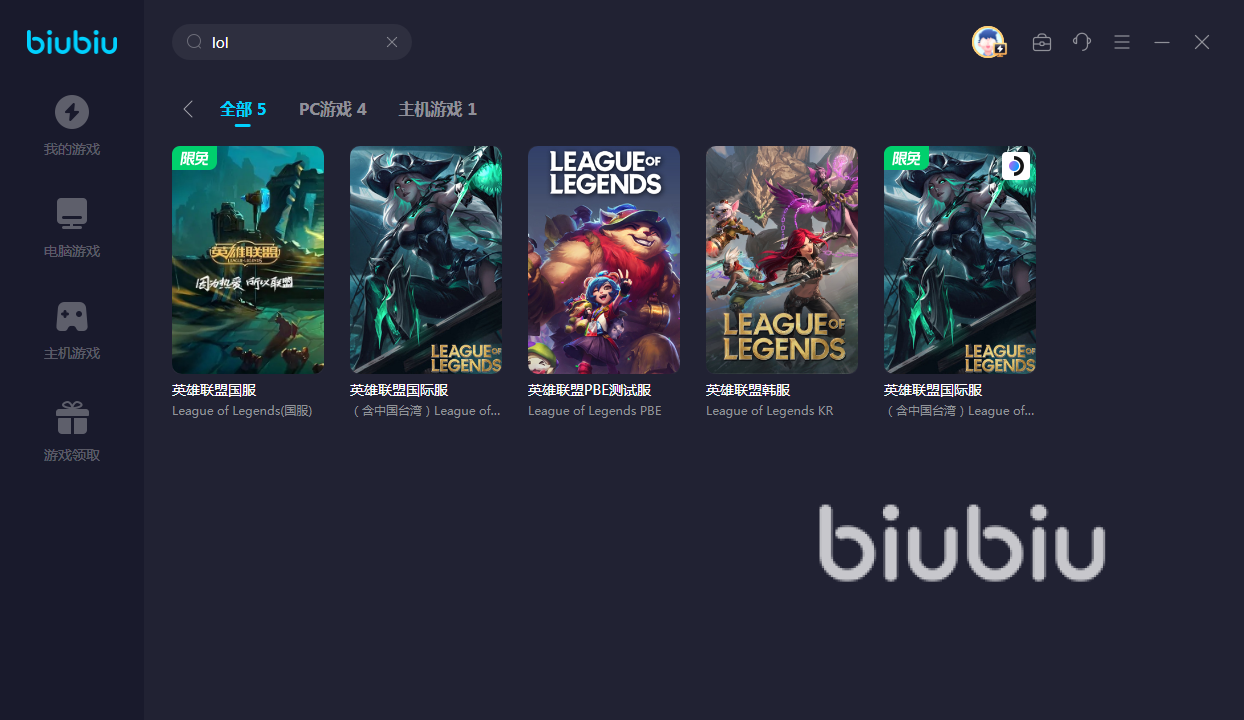The width and height of the screenshot is (1244, 720).
Task: Select the 全部 5 tab
Action: coord(243,109)
